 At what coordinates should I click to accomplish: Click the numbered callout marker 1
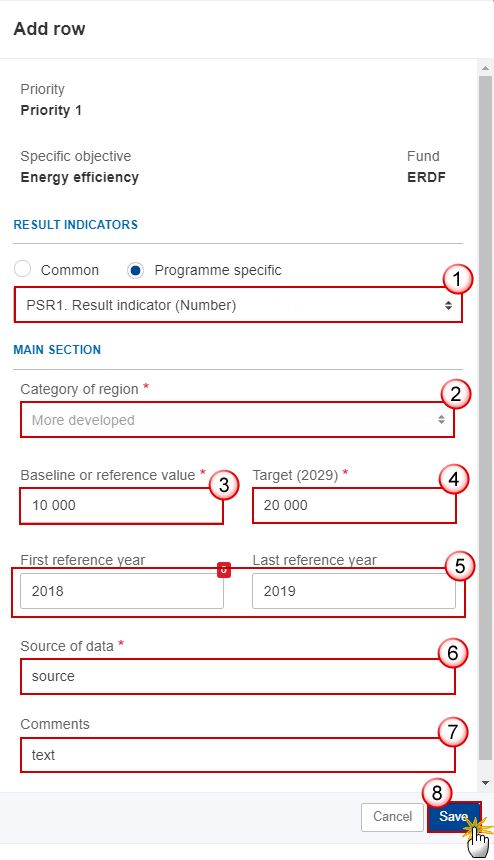(x=457, y=279)
